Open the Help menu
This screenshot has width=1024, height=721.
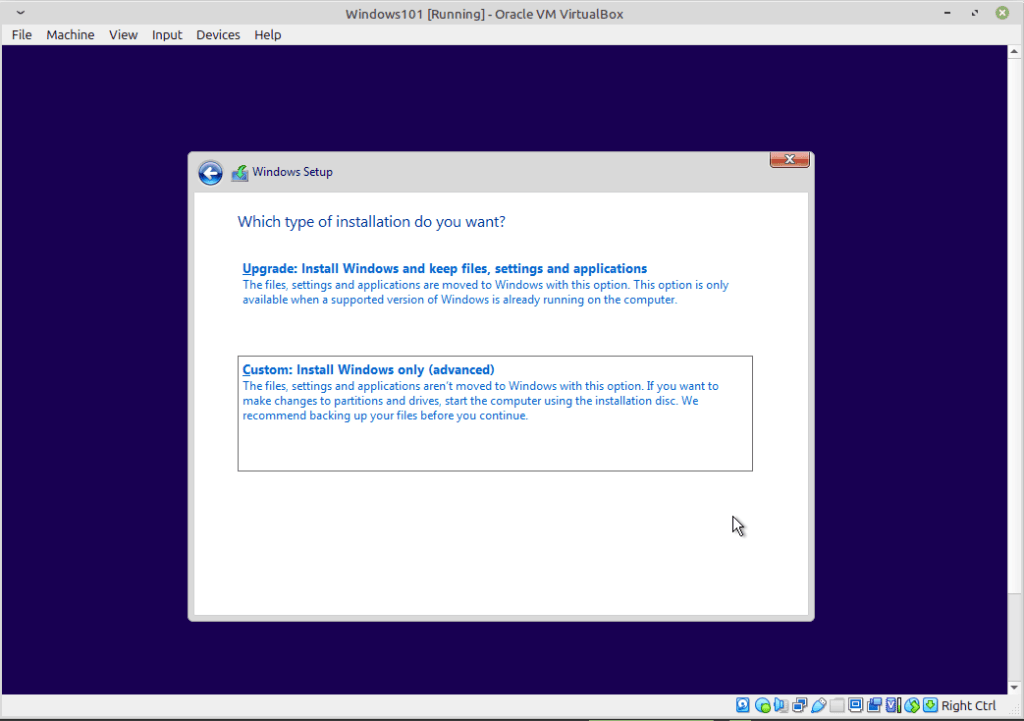[x=268, y=35]
